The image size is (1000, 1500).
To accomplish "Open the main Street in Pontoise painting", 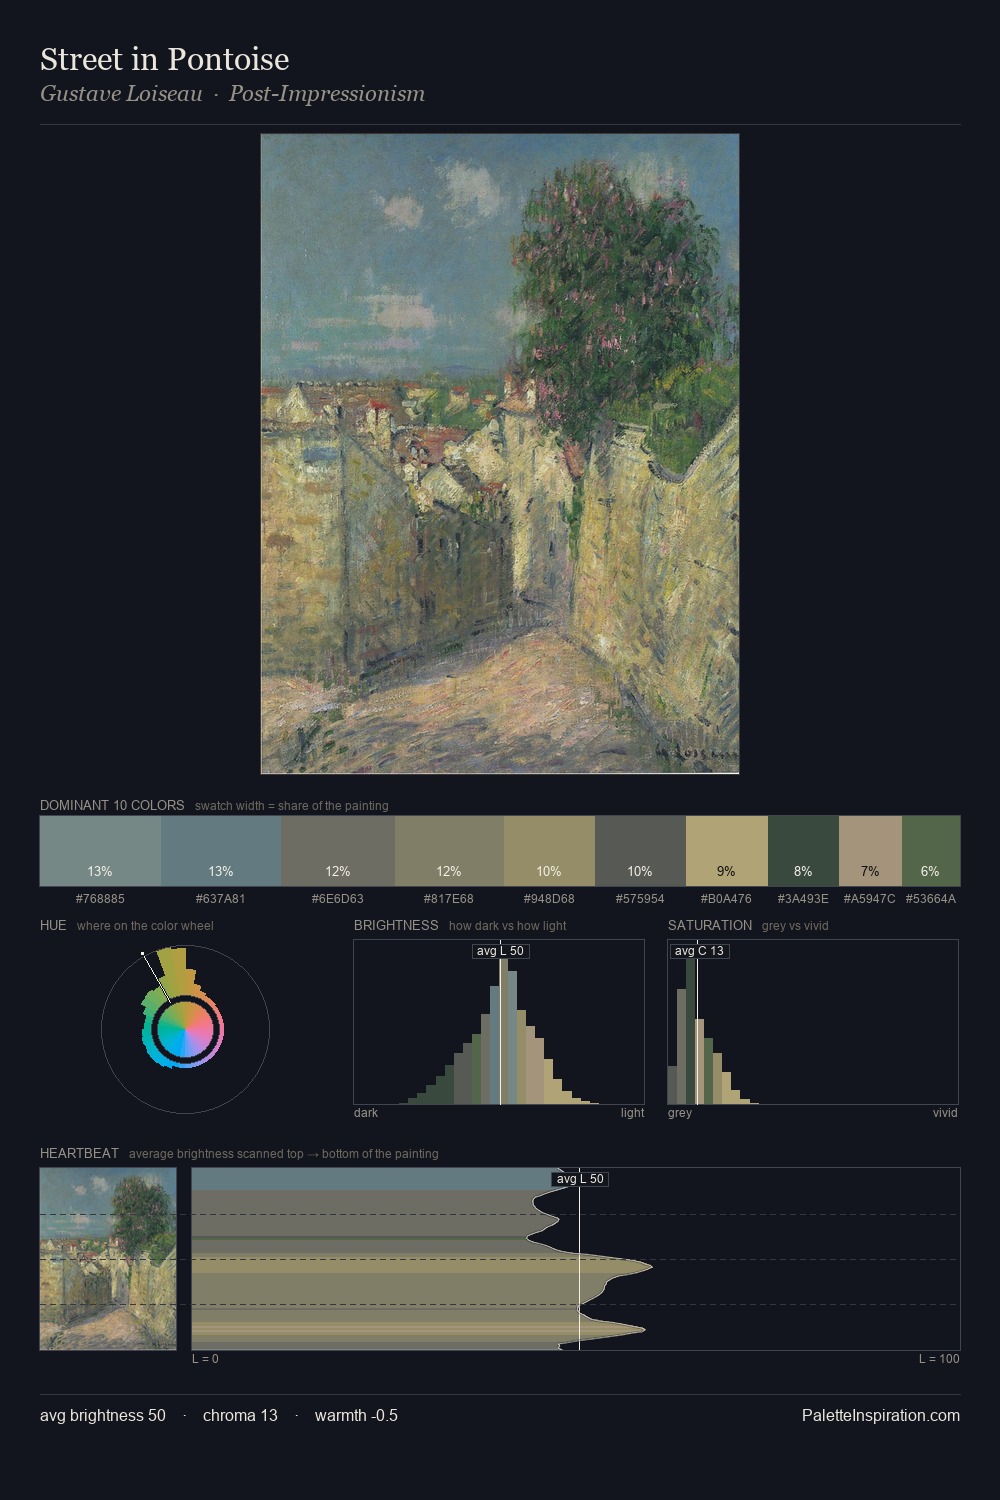I will coord(500,454).
